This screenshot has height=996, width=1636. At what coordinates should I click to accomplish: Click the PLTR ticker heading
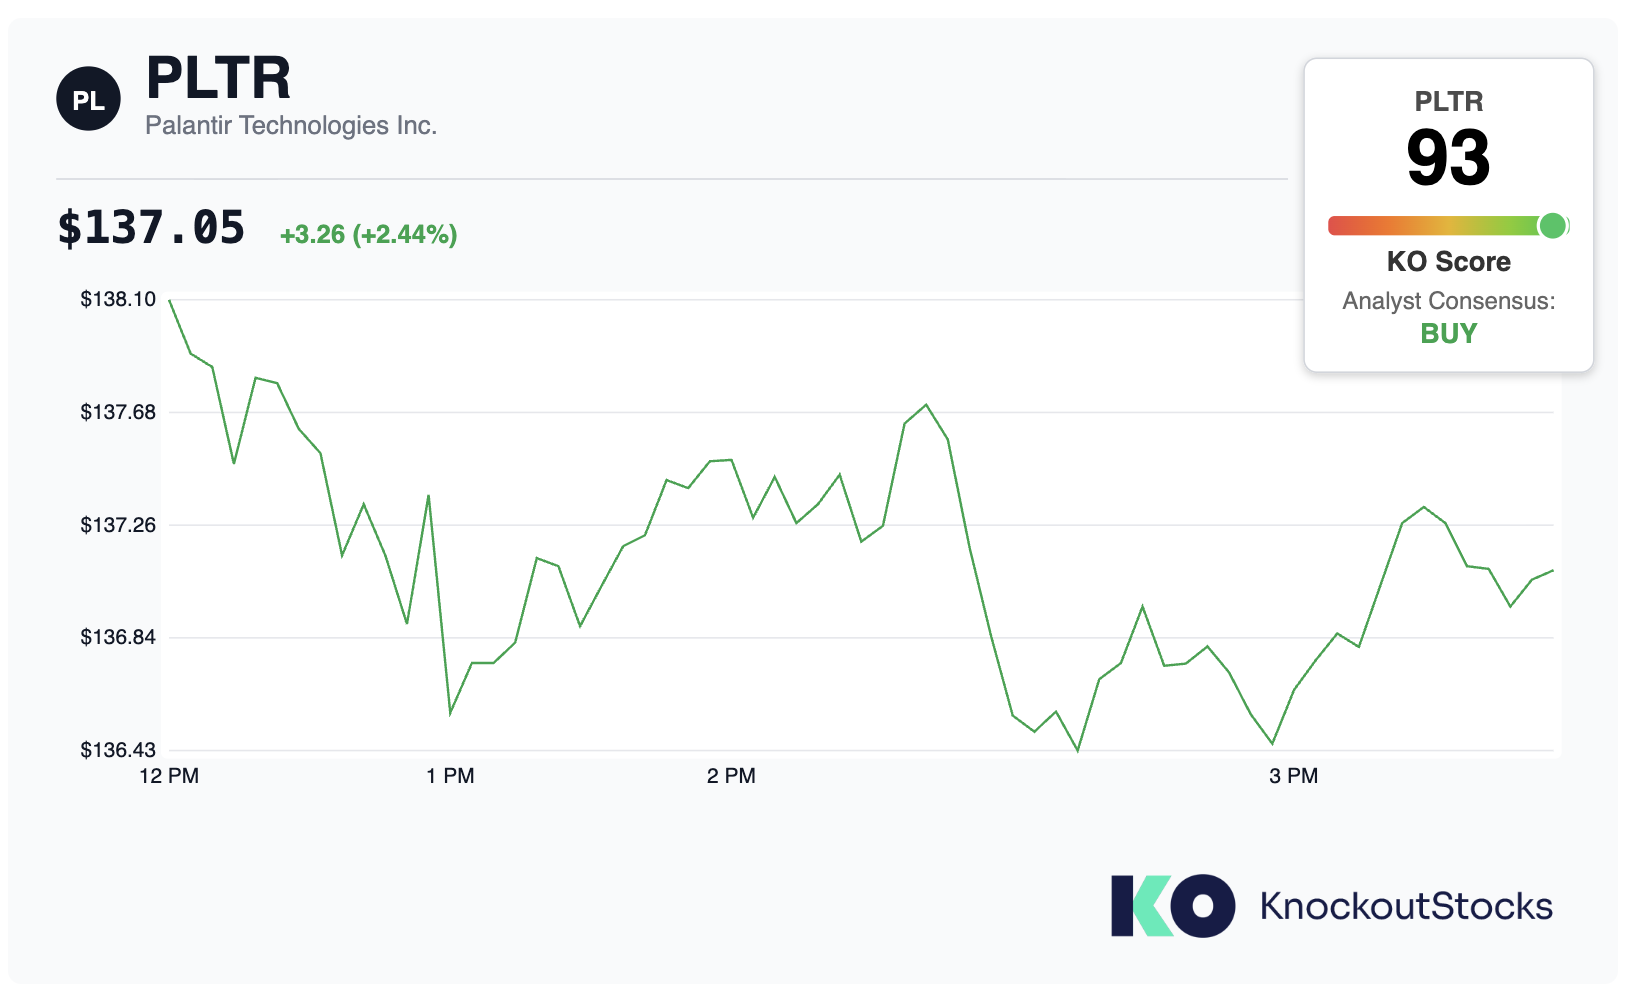218,77
